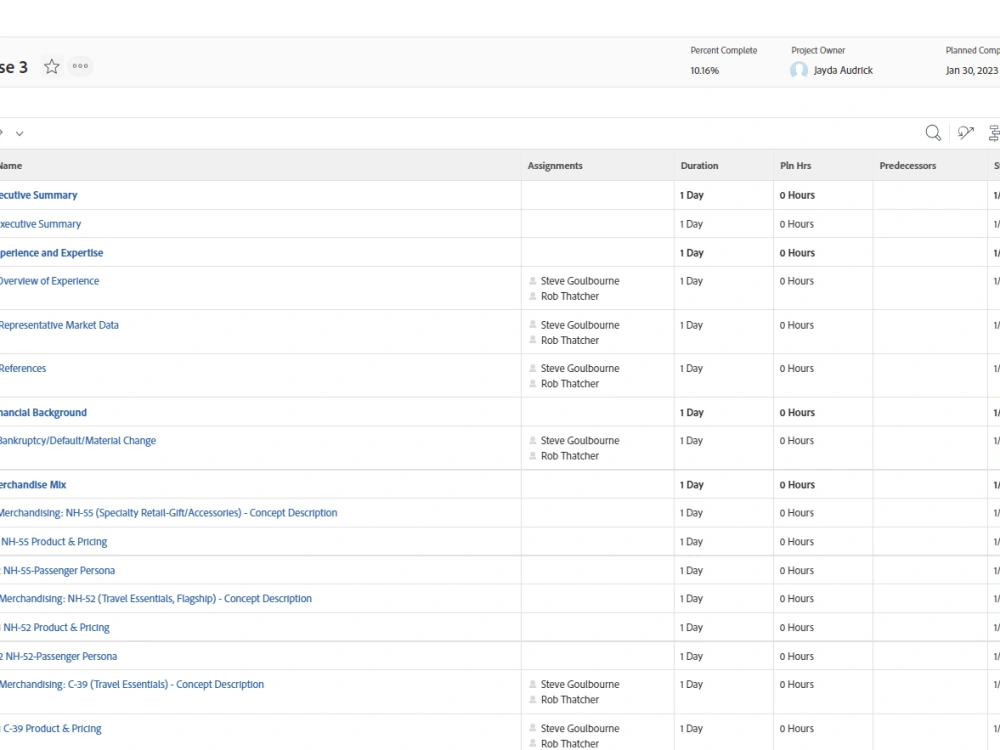The height and width of the screenshot is (750, 1000).
Task: Click the person icon beside Rob Thatcher in References row
Action: point(533,384)
